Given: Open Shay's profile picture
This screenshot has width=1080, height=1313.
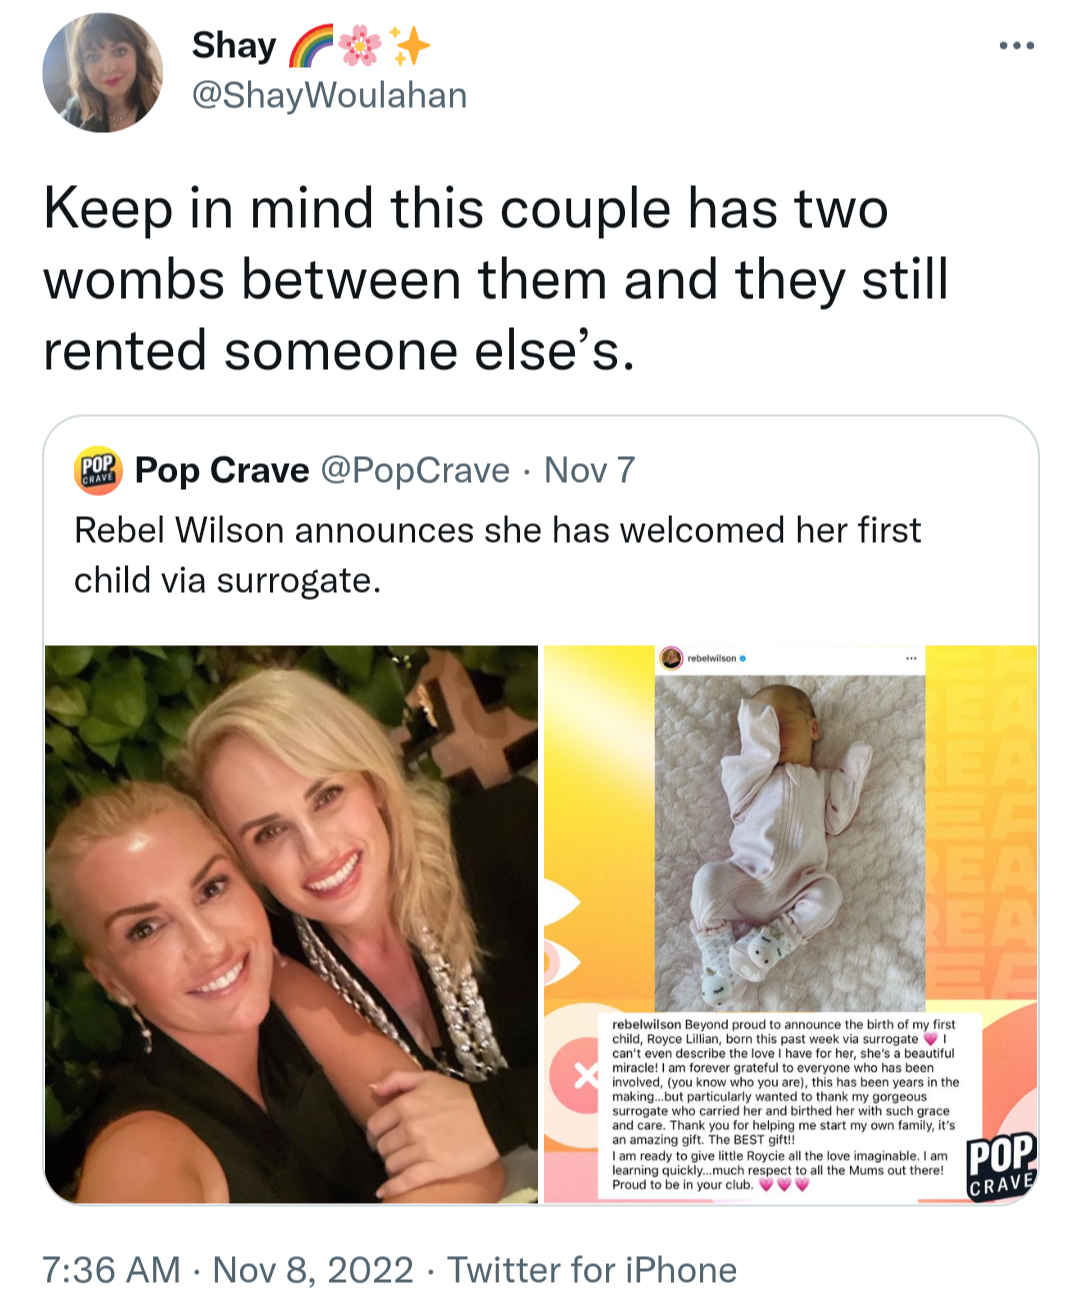Looking at the screenshot, I should (x=102, y=73).
